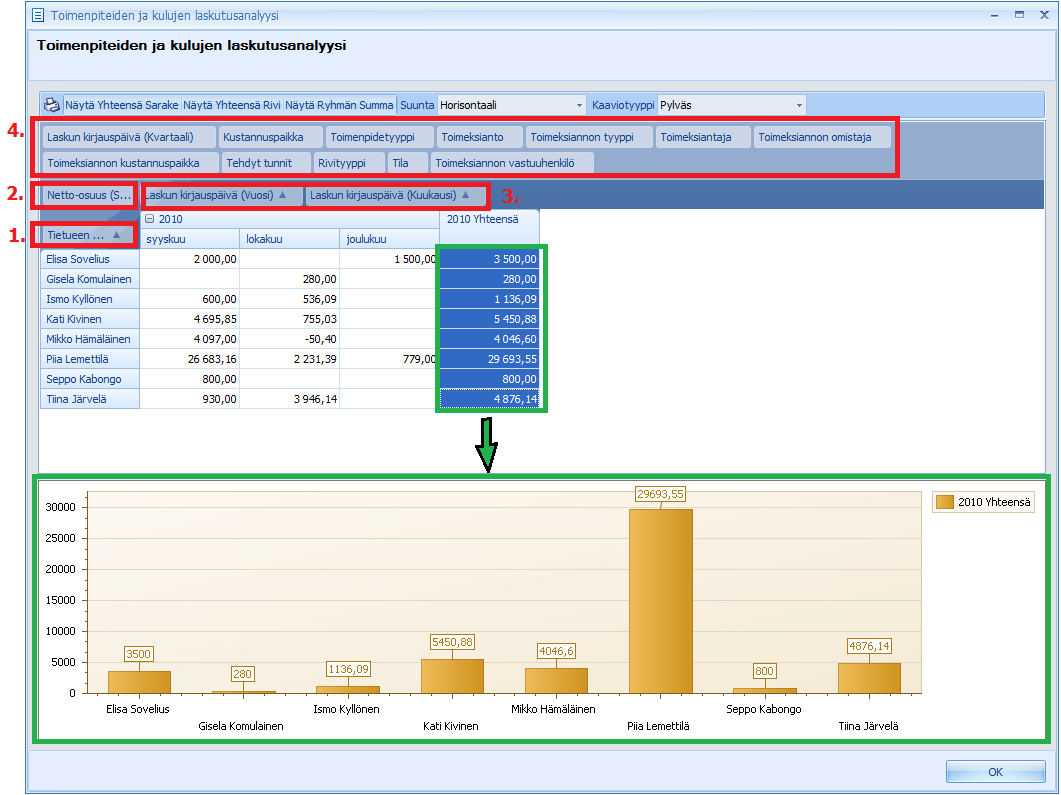The width and height of the screenshot is (1061, 795).
Task: Toggle Näytä Ryhmän Summa
Action: [339, 106]
